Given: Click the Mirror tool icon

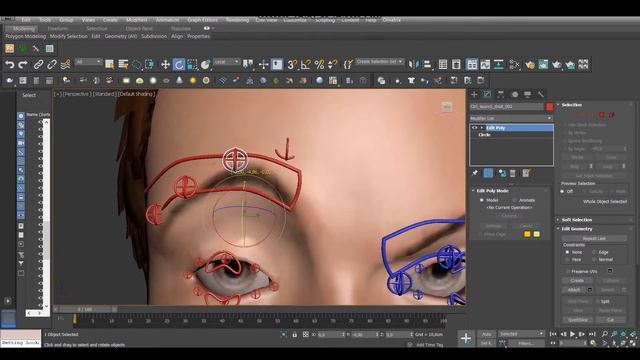Looking at the screenshot, I should (413, 64).
